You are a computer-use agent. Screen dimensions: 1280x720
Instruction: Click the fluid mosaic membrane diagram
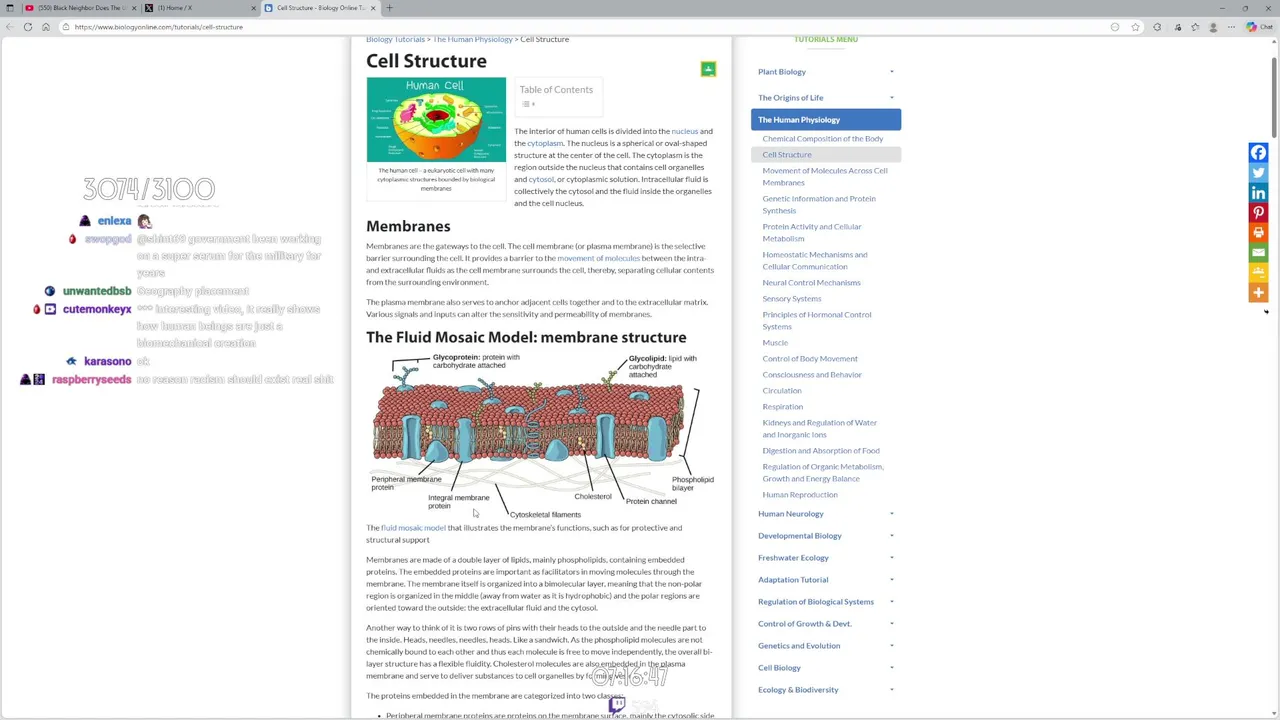pyautogui.click(x=541, y=435)
